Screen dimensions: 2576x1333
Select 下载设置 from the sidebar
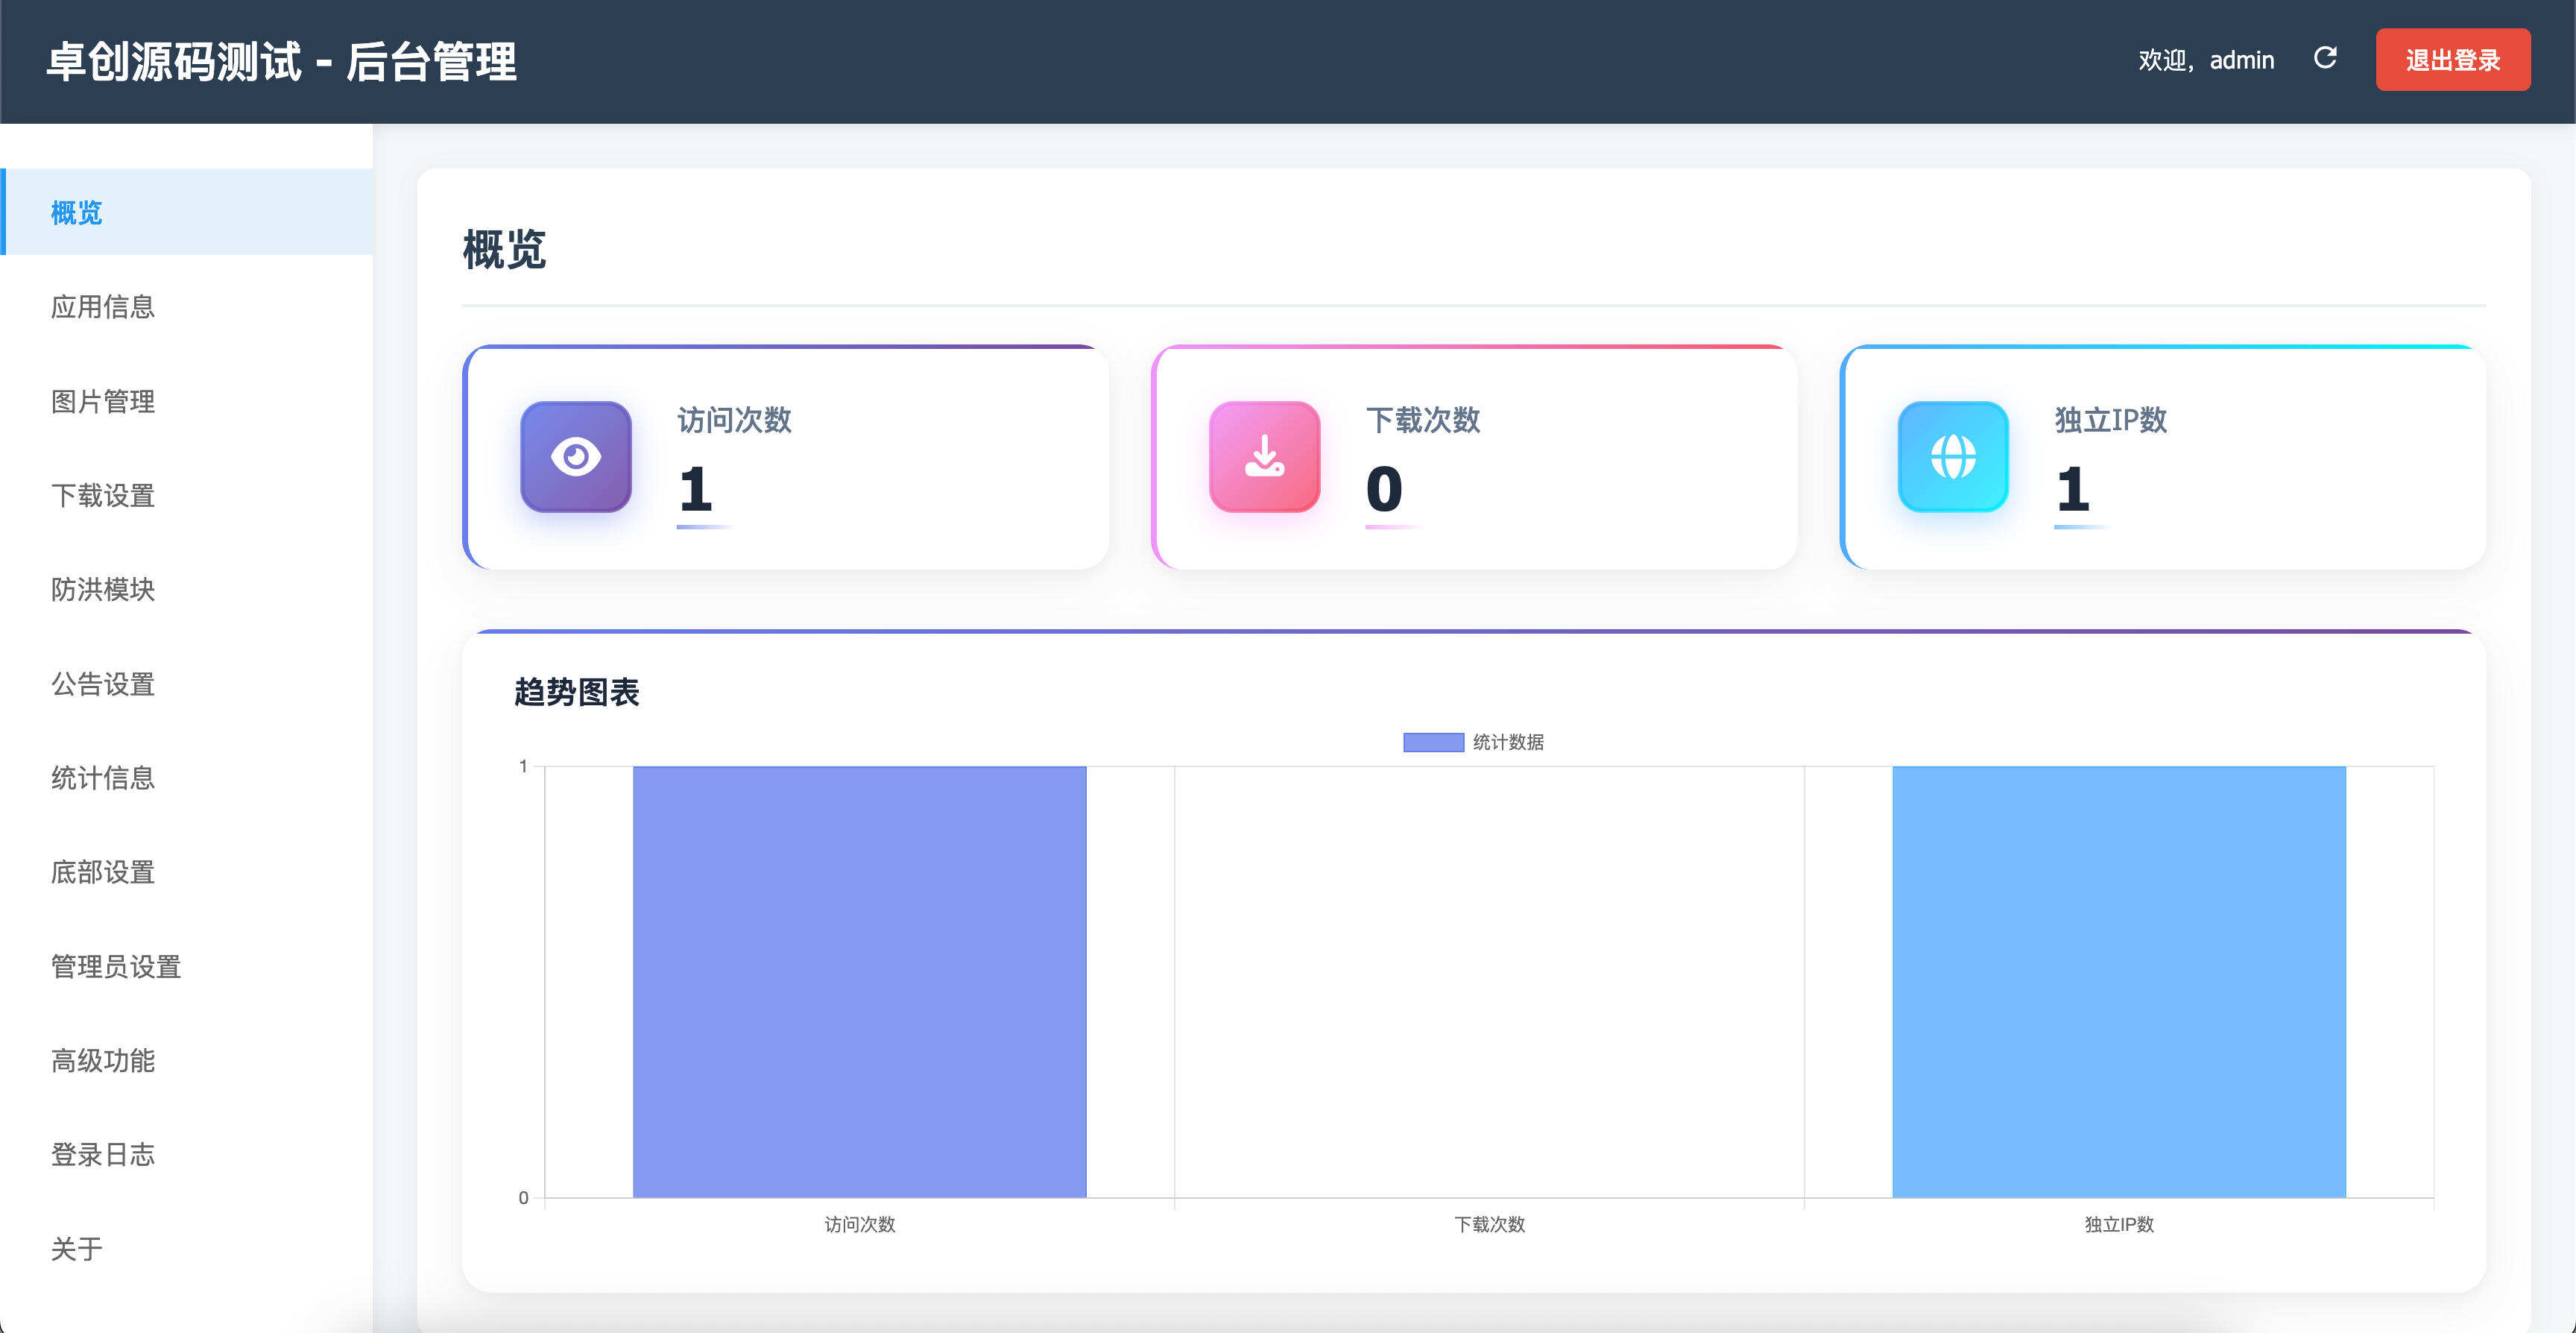[103, 495]
